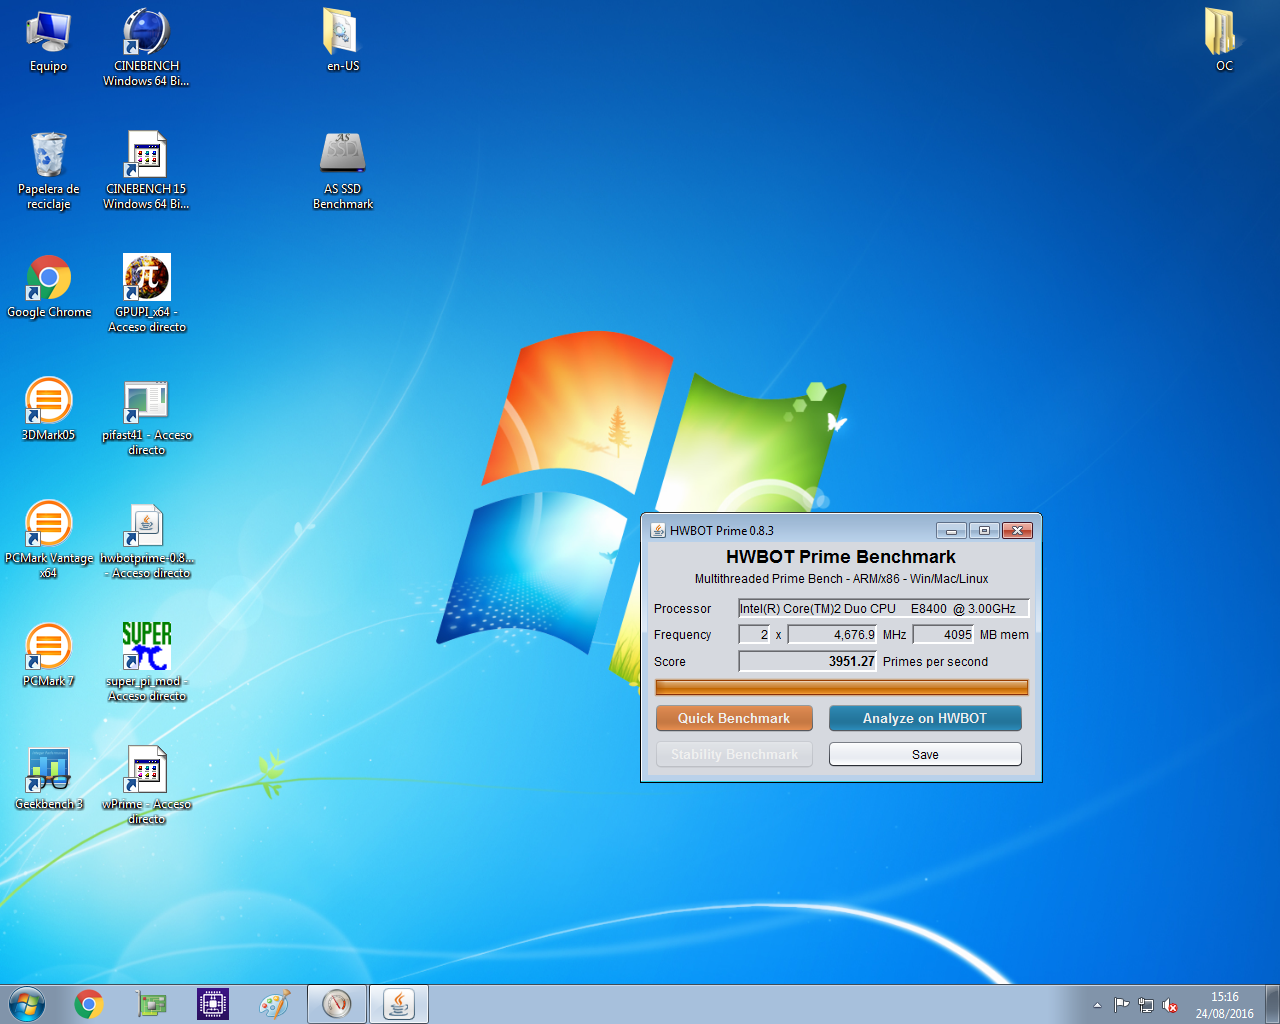
Task: Click the memory field showing 4095
Action: (943, 634)
